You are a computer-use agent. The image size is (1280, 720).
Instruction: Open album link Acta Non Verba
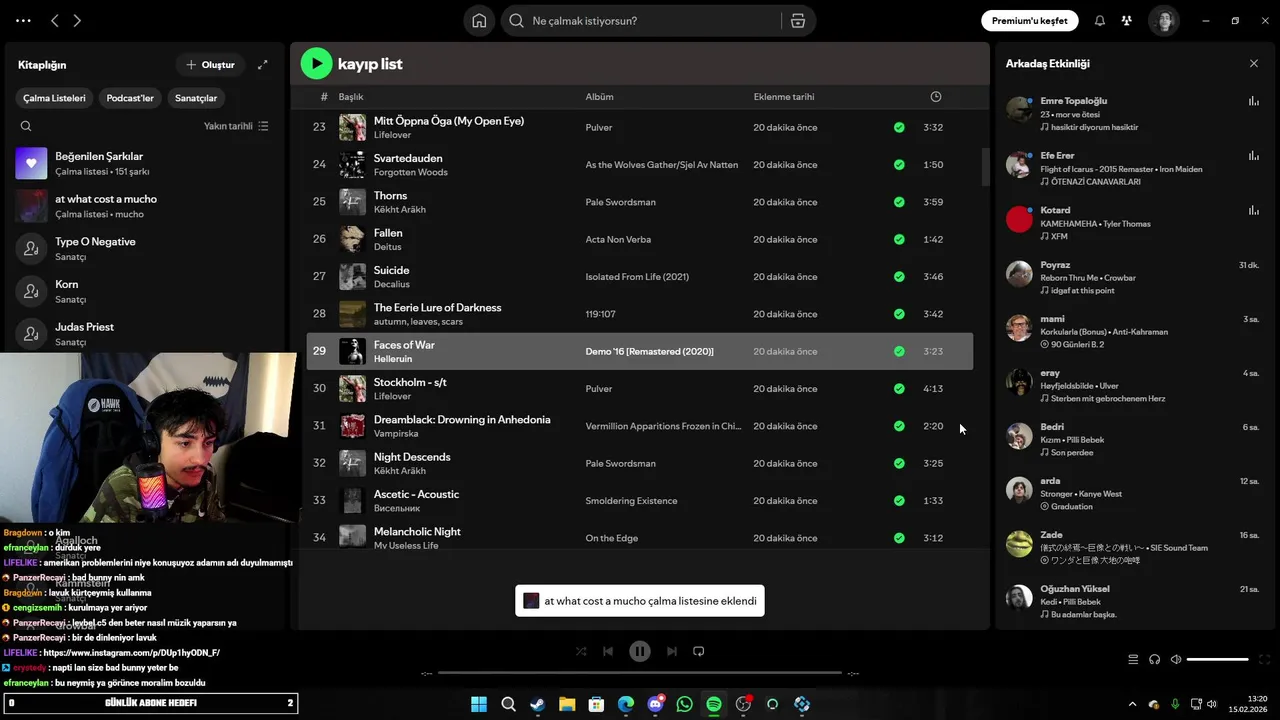(618, 240)
